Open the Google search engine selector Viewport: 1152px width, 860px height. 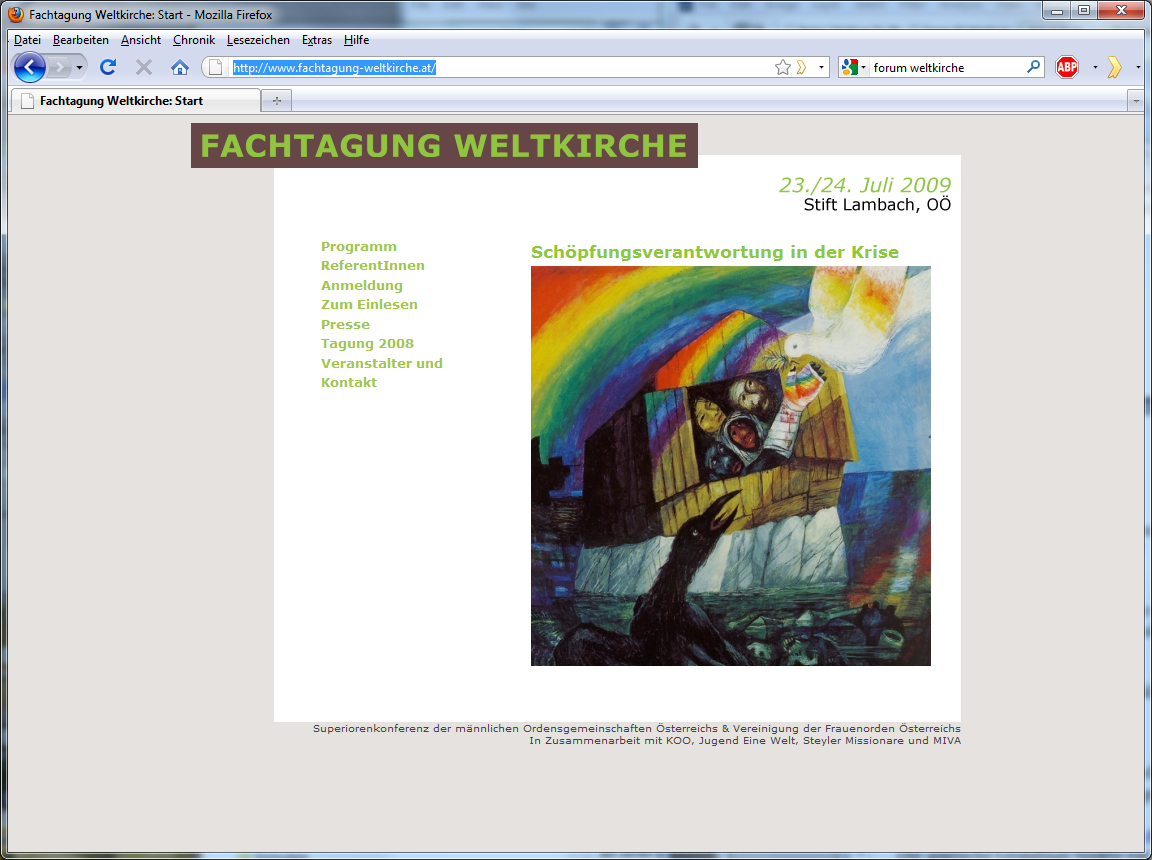coord(854,68)
